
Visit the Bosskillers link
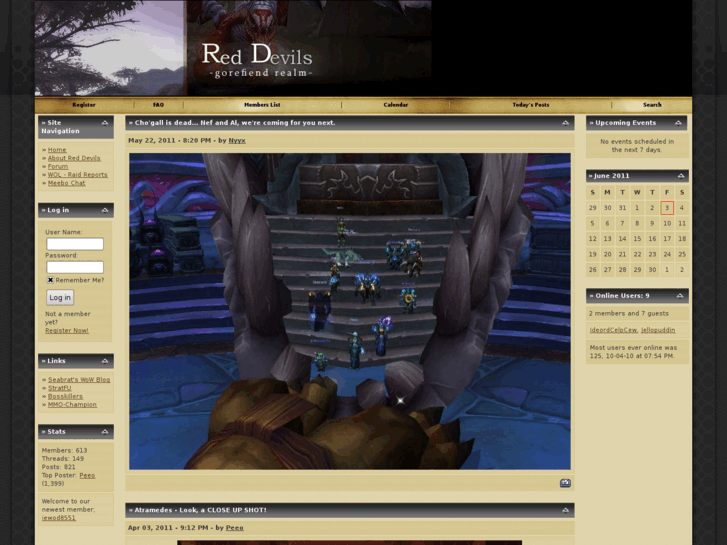click(65, 396)
